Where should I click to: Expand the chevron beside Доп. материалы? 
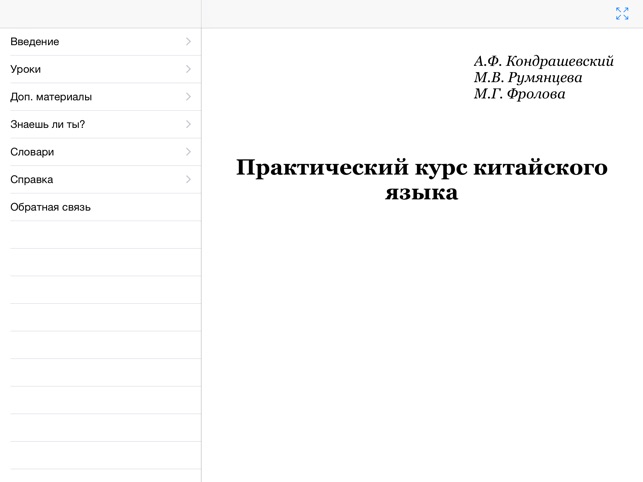(188, 96)
